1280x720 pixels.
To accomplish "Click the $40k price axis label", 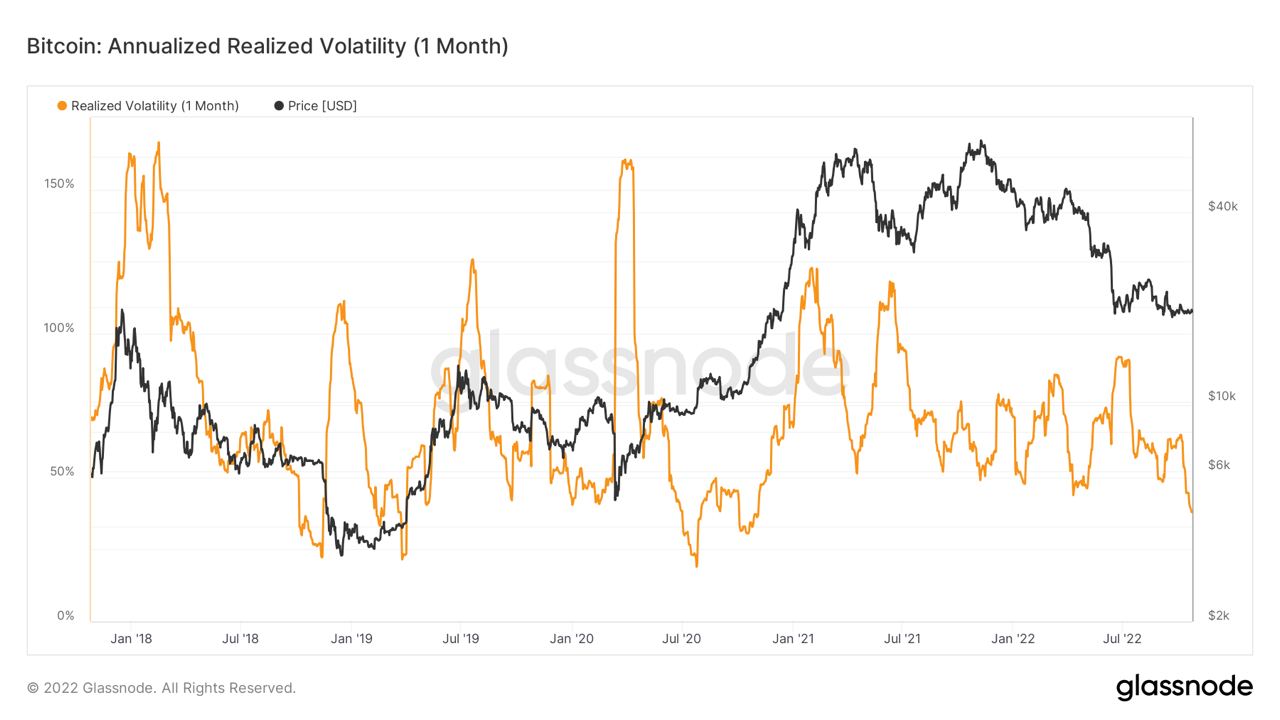I will 1223,206.
